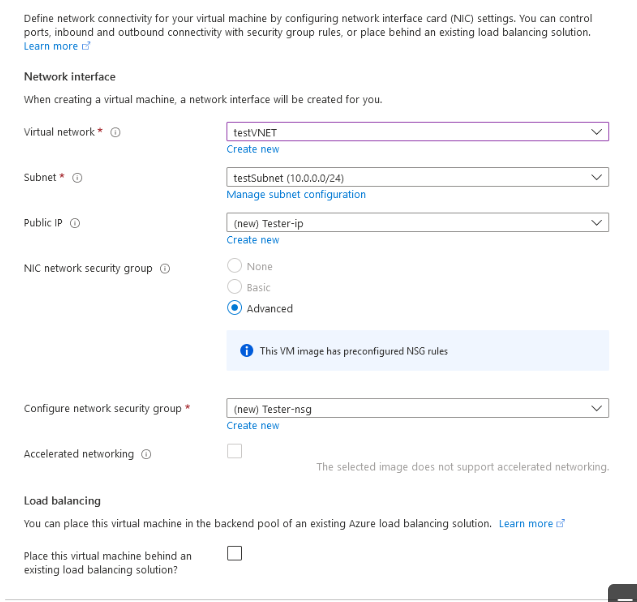Click Create new under Virtual network

pos(253,149)
